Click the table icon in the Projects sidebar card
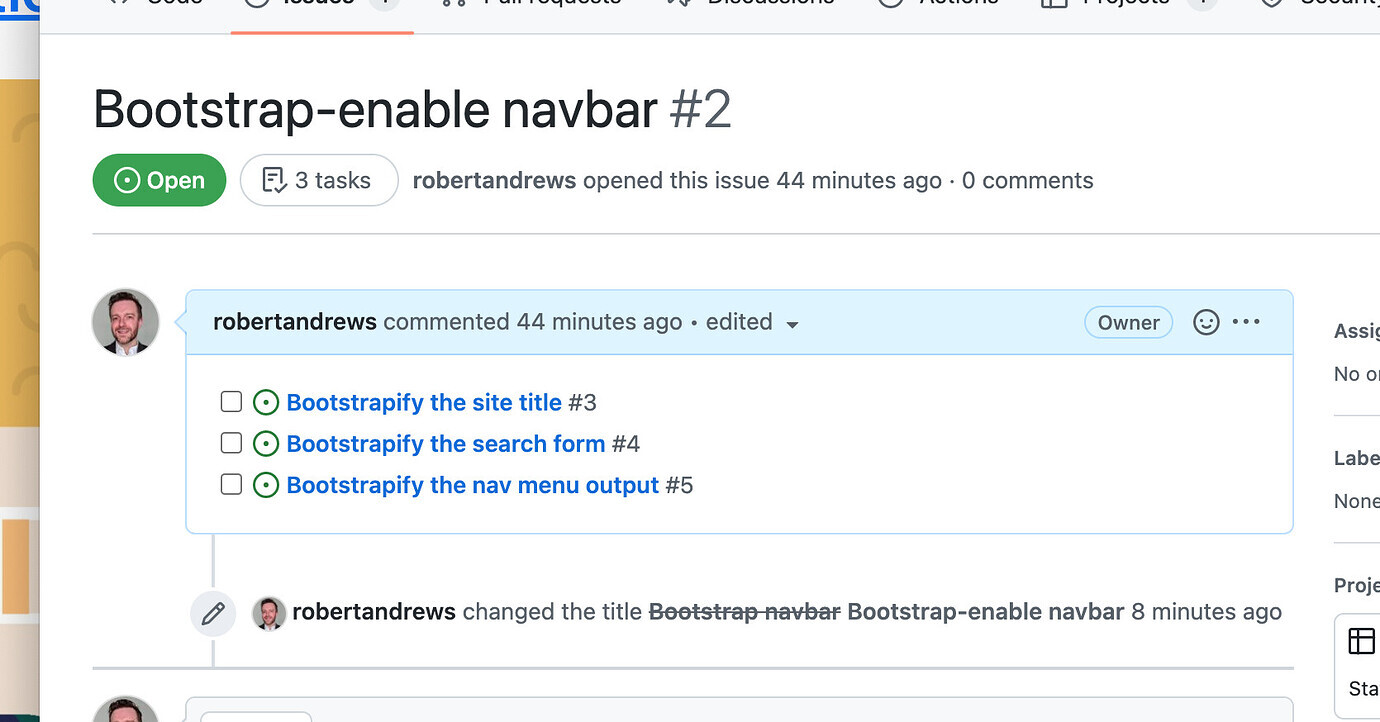The height and width of the screenshot is (722, 1380). point(1361,640)
